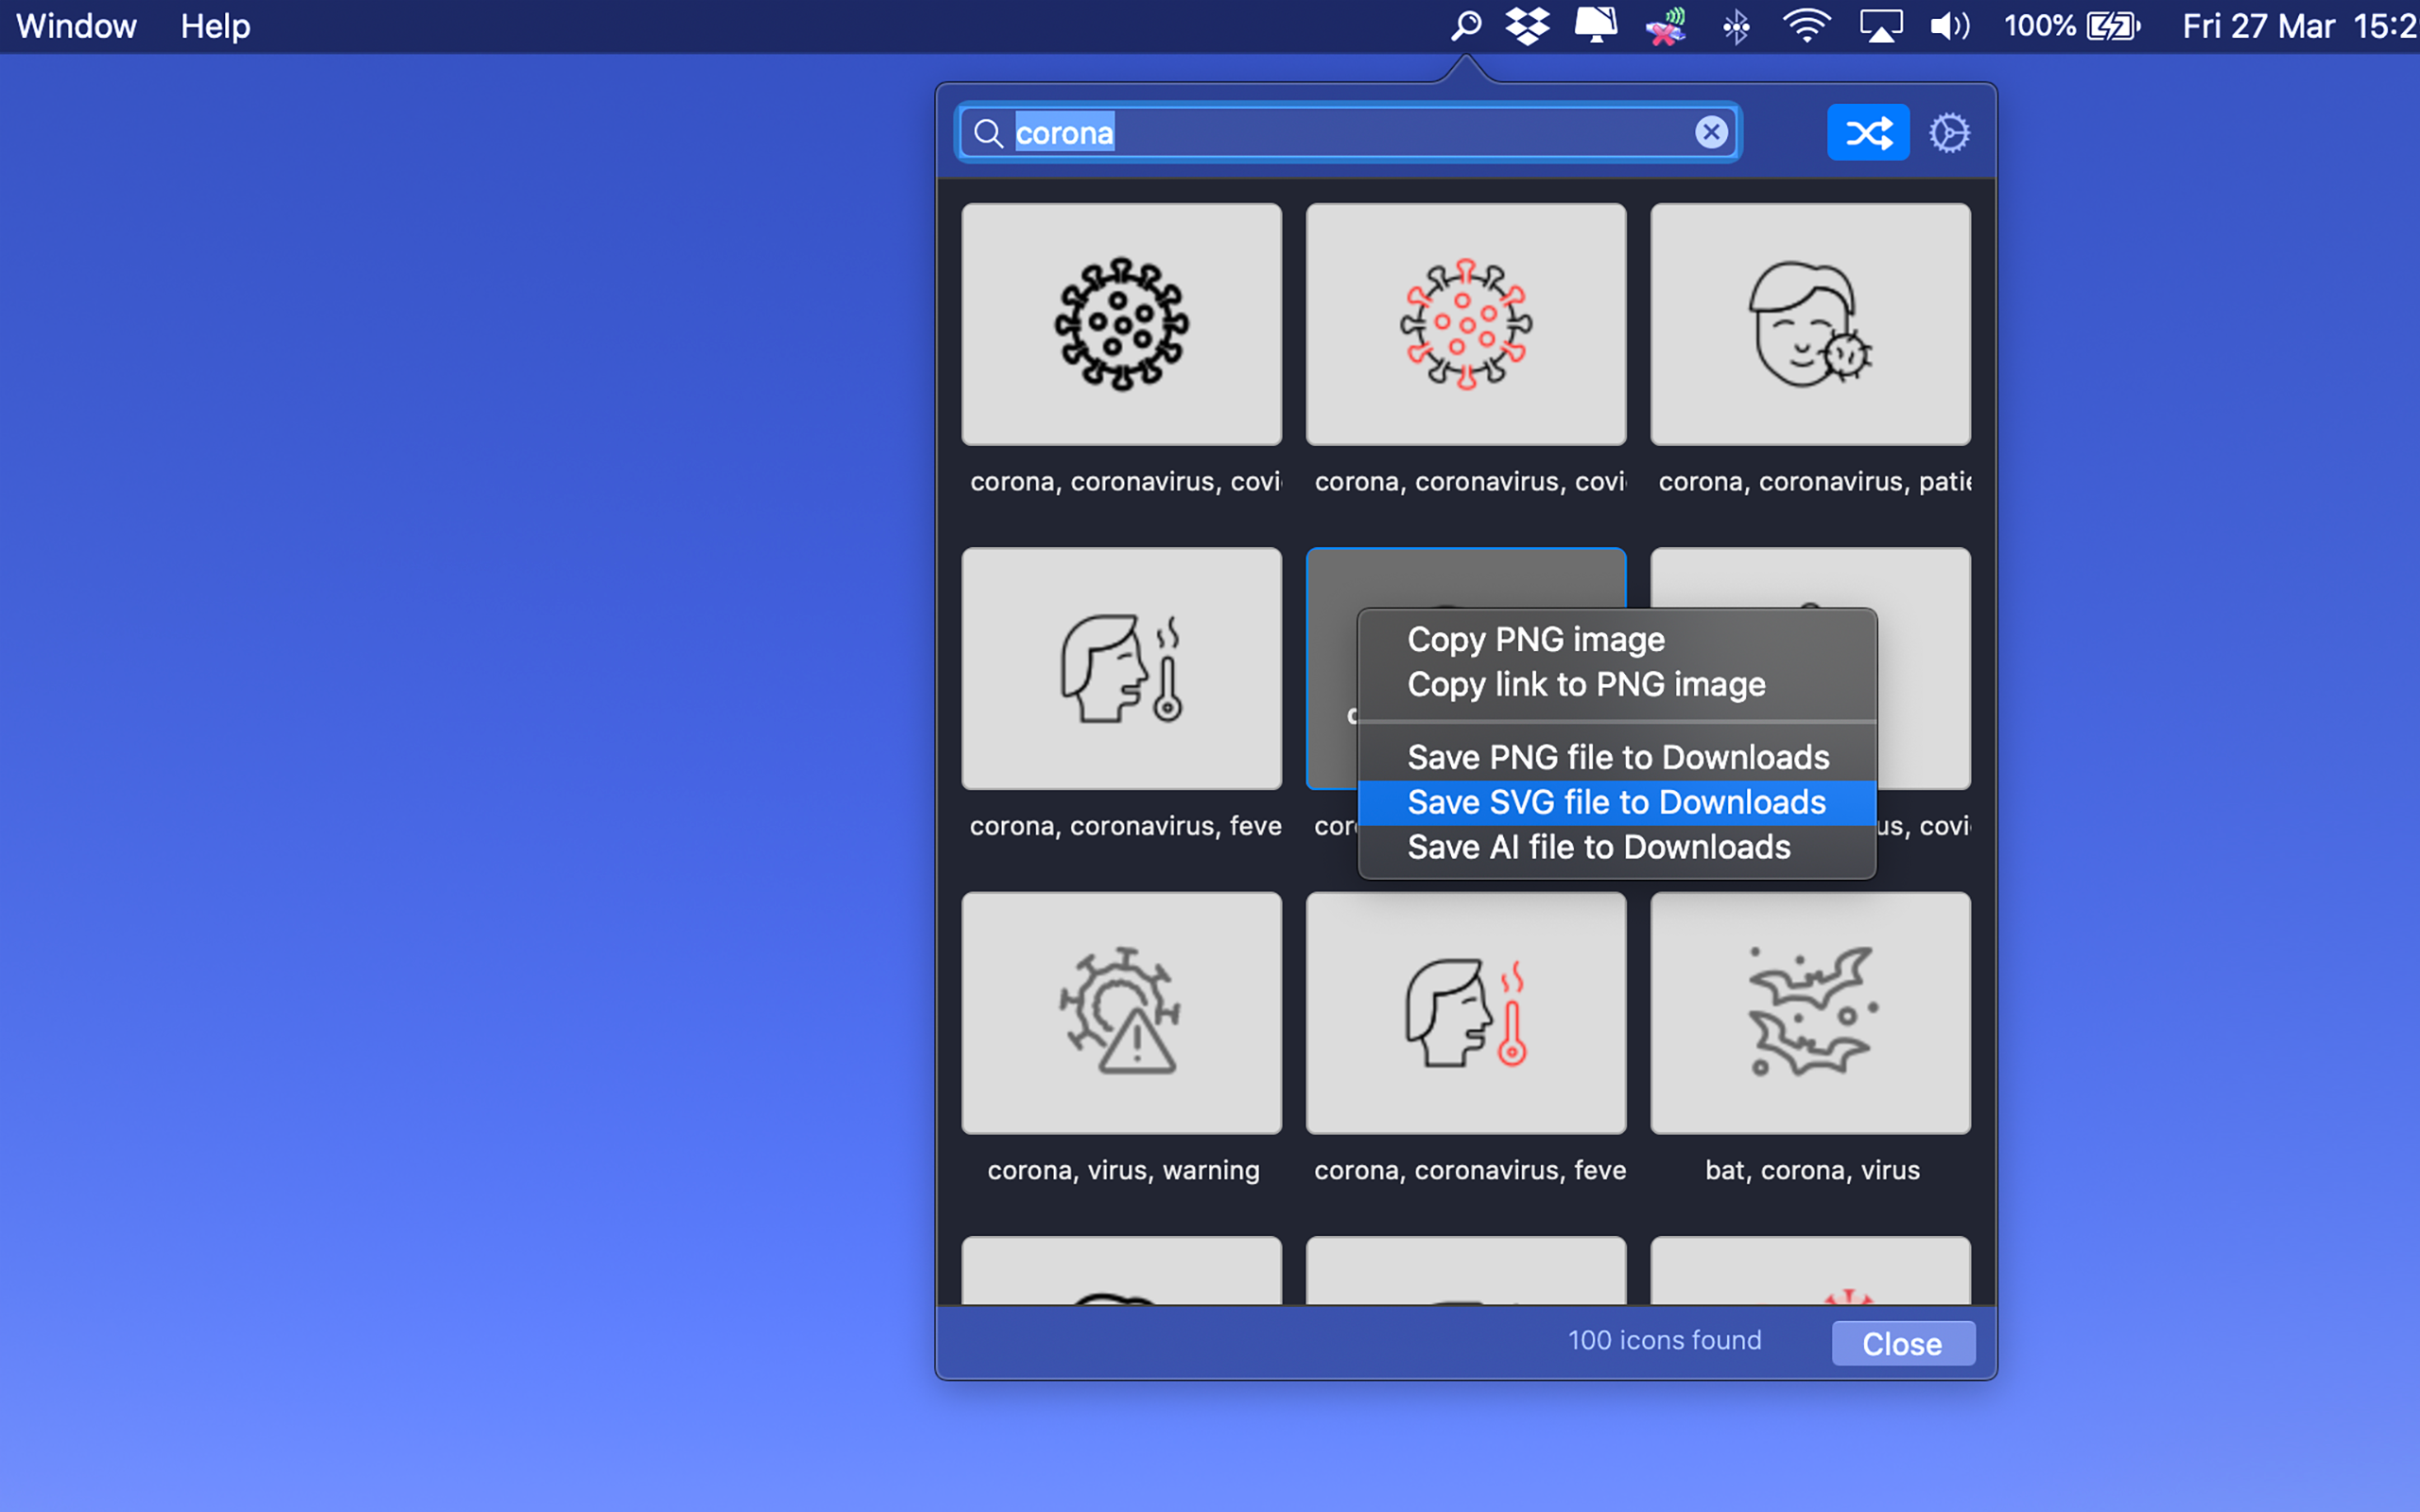Viewport: 2420px width, 1512px height.
Task: Open the Wi-Fi status menu
Action: pos(1806,26)
